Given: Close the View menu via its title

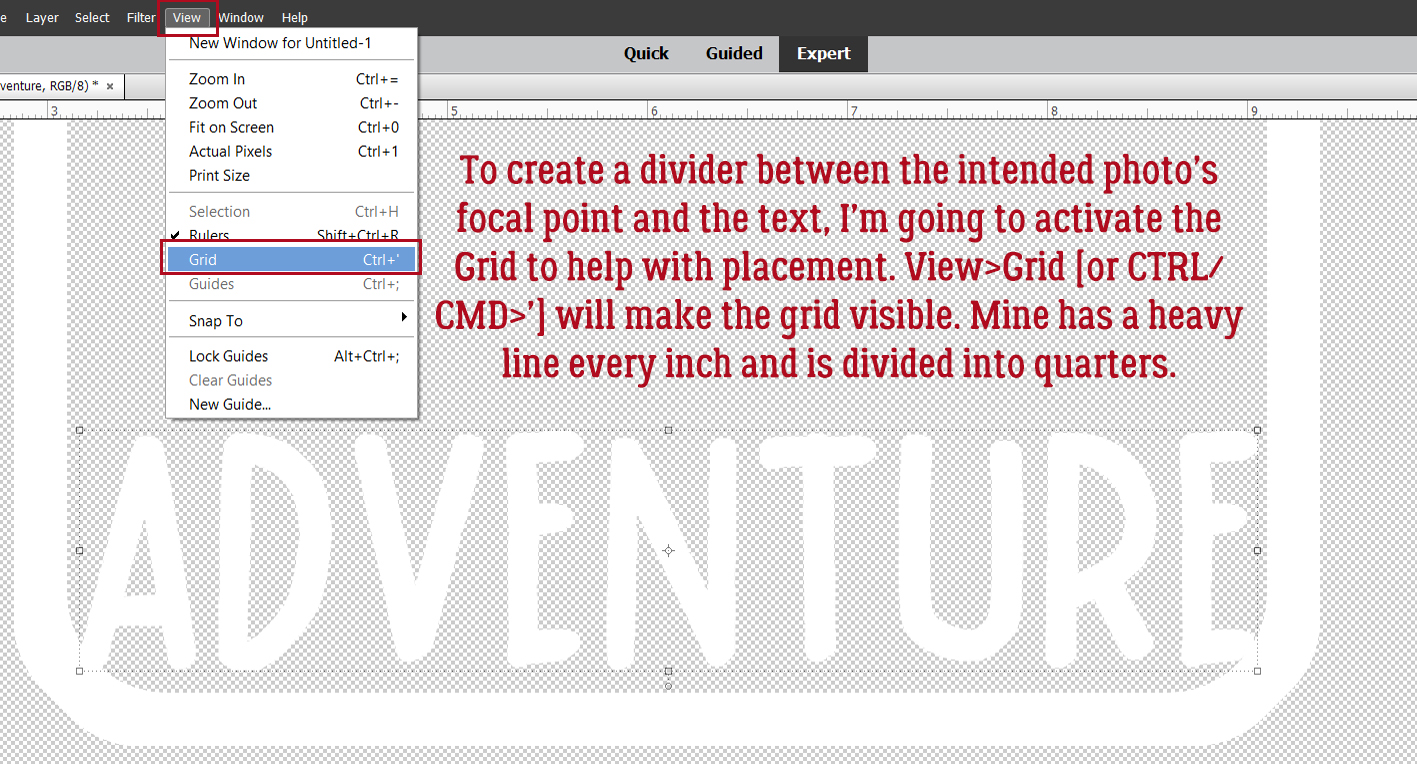Looking at the screenshot, I should click(x=187, y=17).
